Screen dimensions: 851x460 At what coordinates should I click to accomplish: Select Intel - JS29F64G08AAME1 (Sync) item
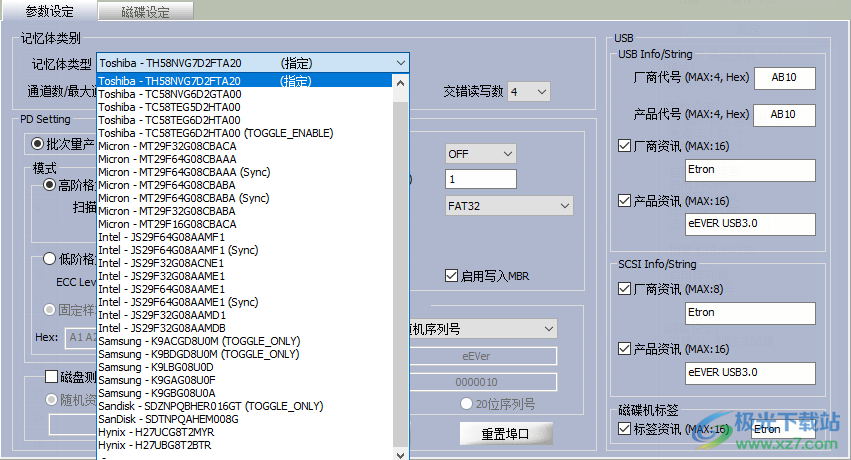click(x=244, y=302)
